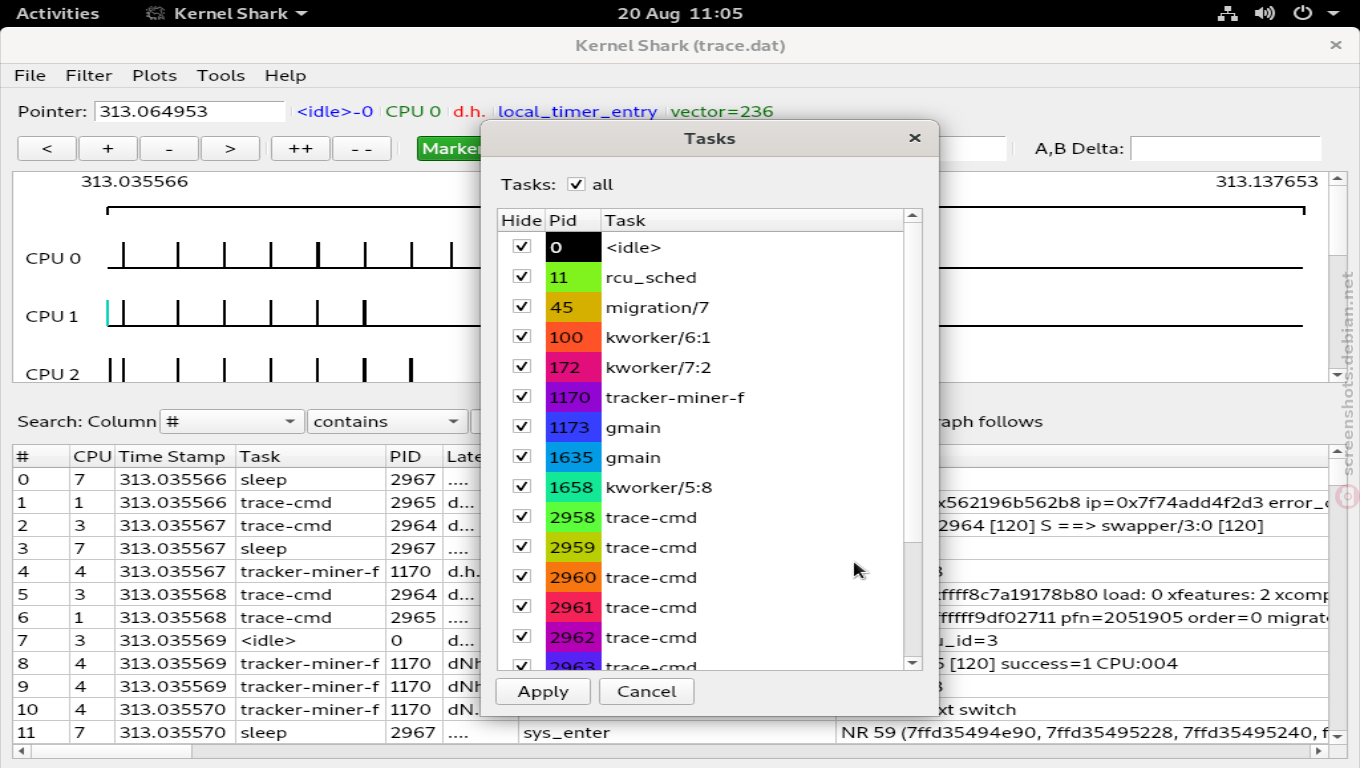Apply the task filter
The height and width of the screenshot is (768, 1360).
coord(543,691)
